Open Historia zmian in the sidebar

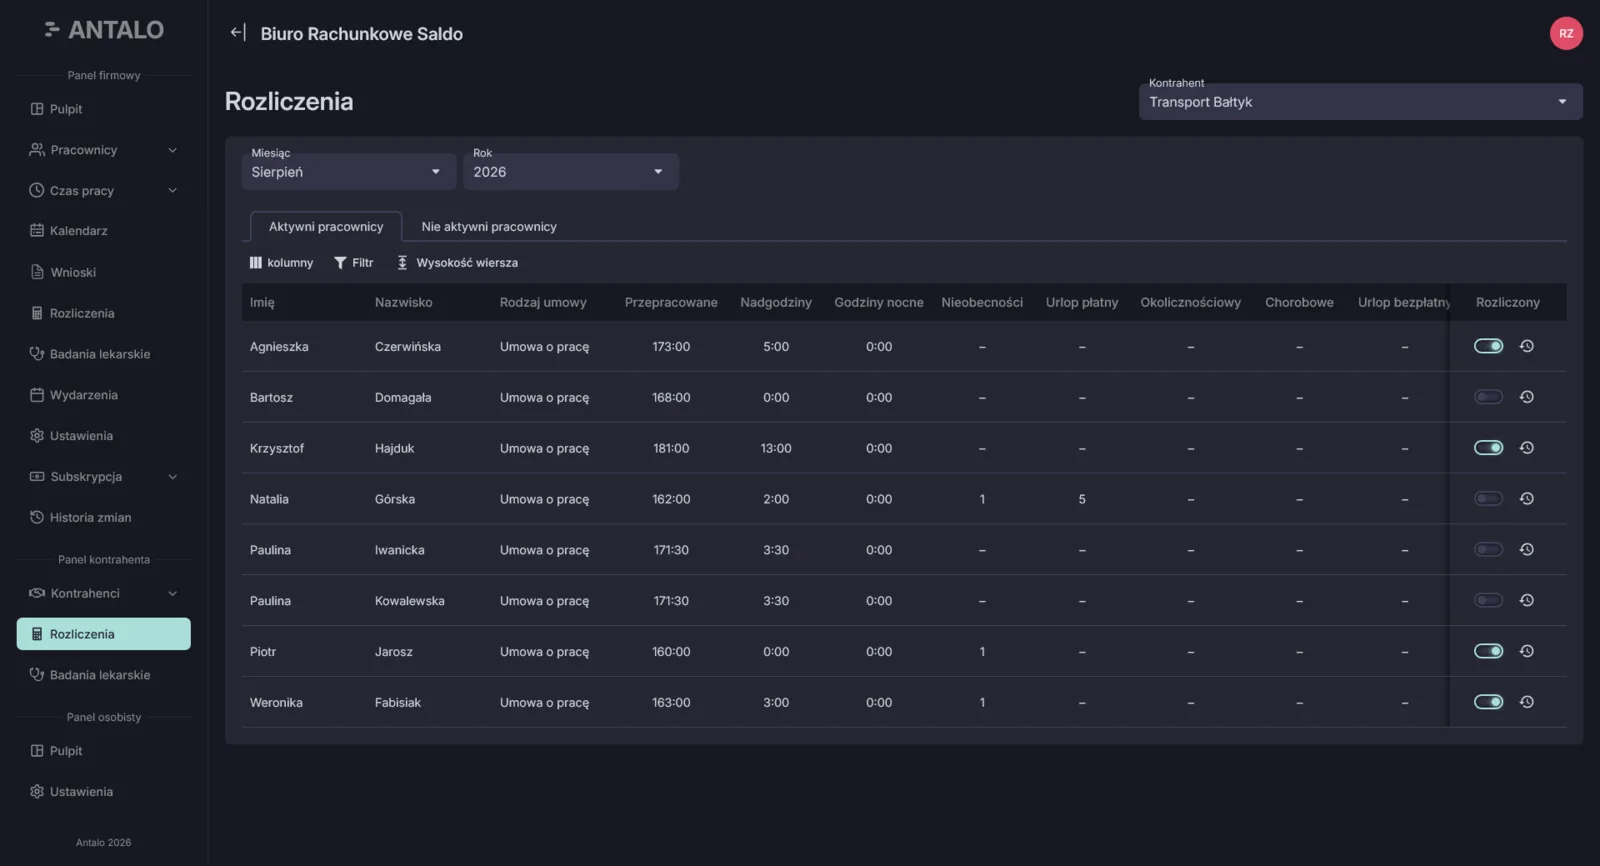click(104, 518)
